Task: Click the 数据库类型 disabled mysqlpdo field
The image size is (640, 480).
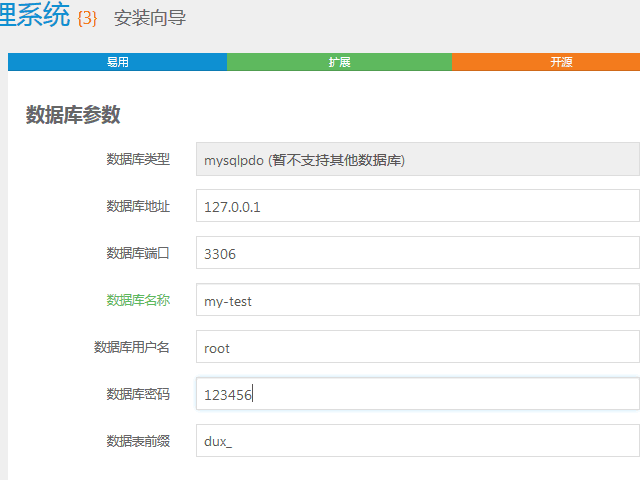Action: click(x=417, y=159)
